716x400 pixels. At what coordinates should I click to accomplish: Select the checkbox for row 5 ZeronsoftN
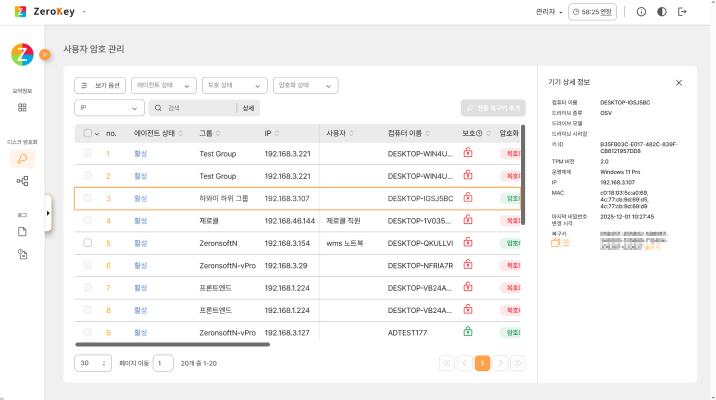(88, 243)
